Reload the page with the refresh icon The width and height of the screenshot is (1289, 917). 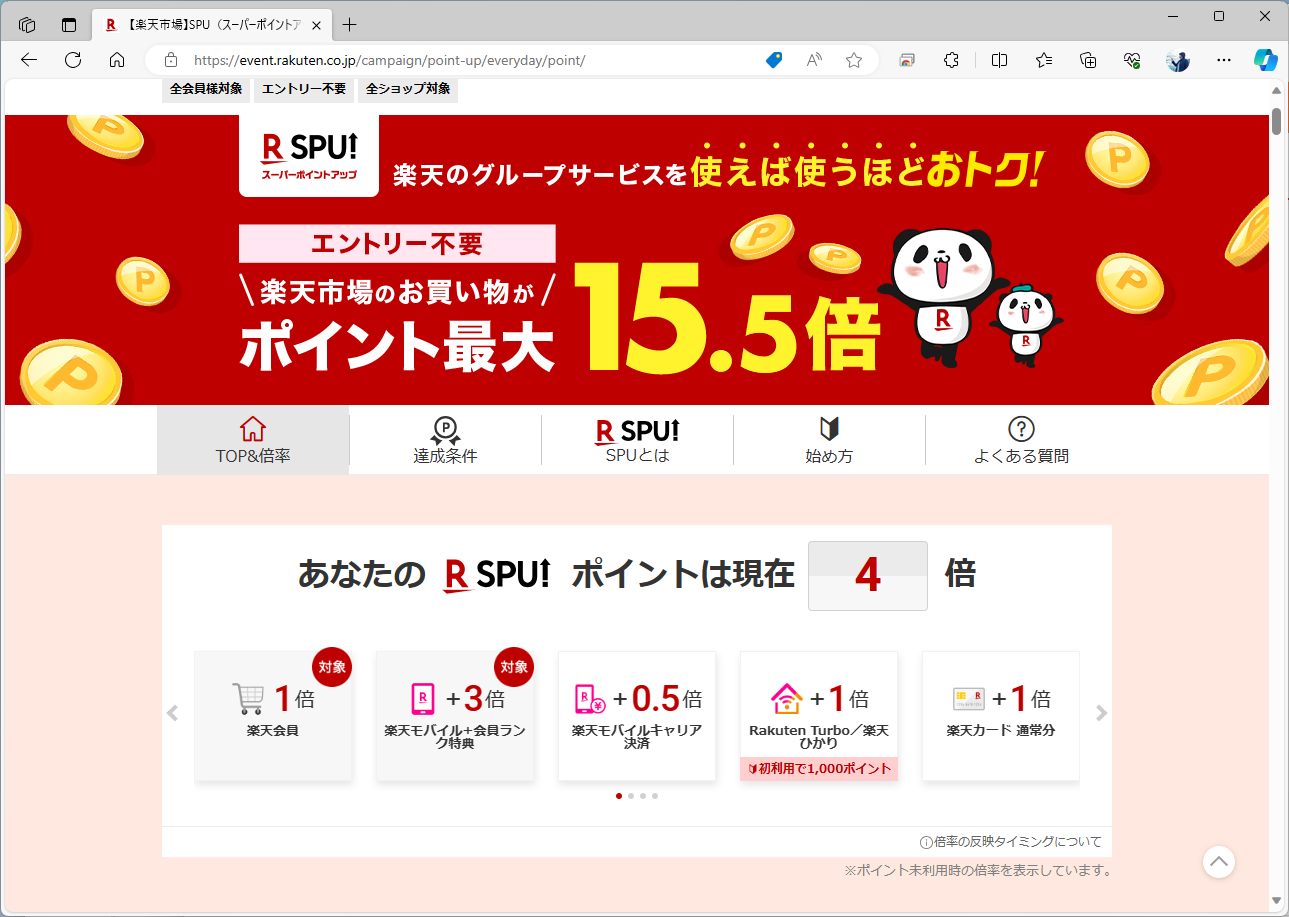[73, 60]
